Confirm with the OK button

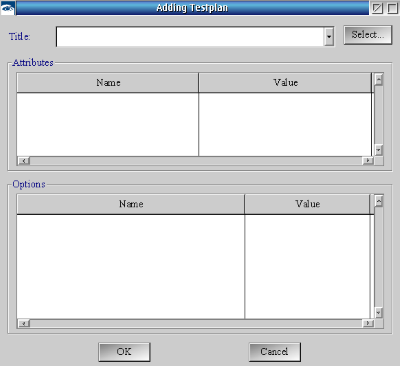click(124, 352)
